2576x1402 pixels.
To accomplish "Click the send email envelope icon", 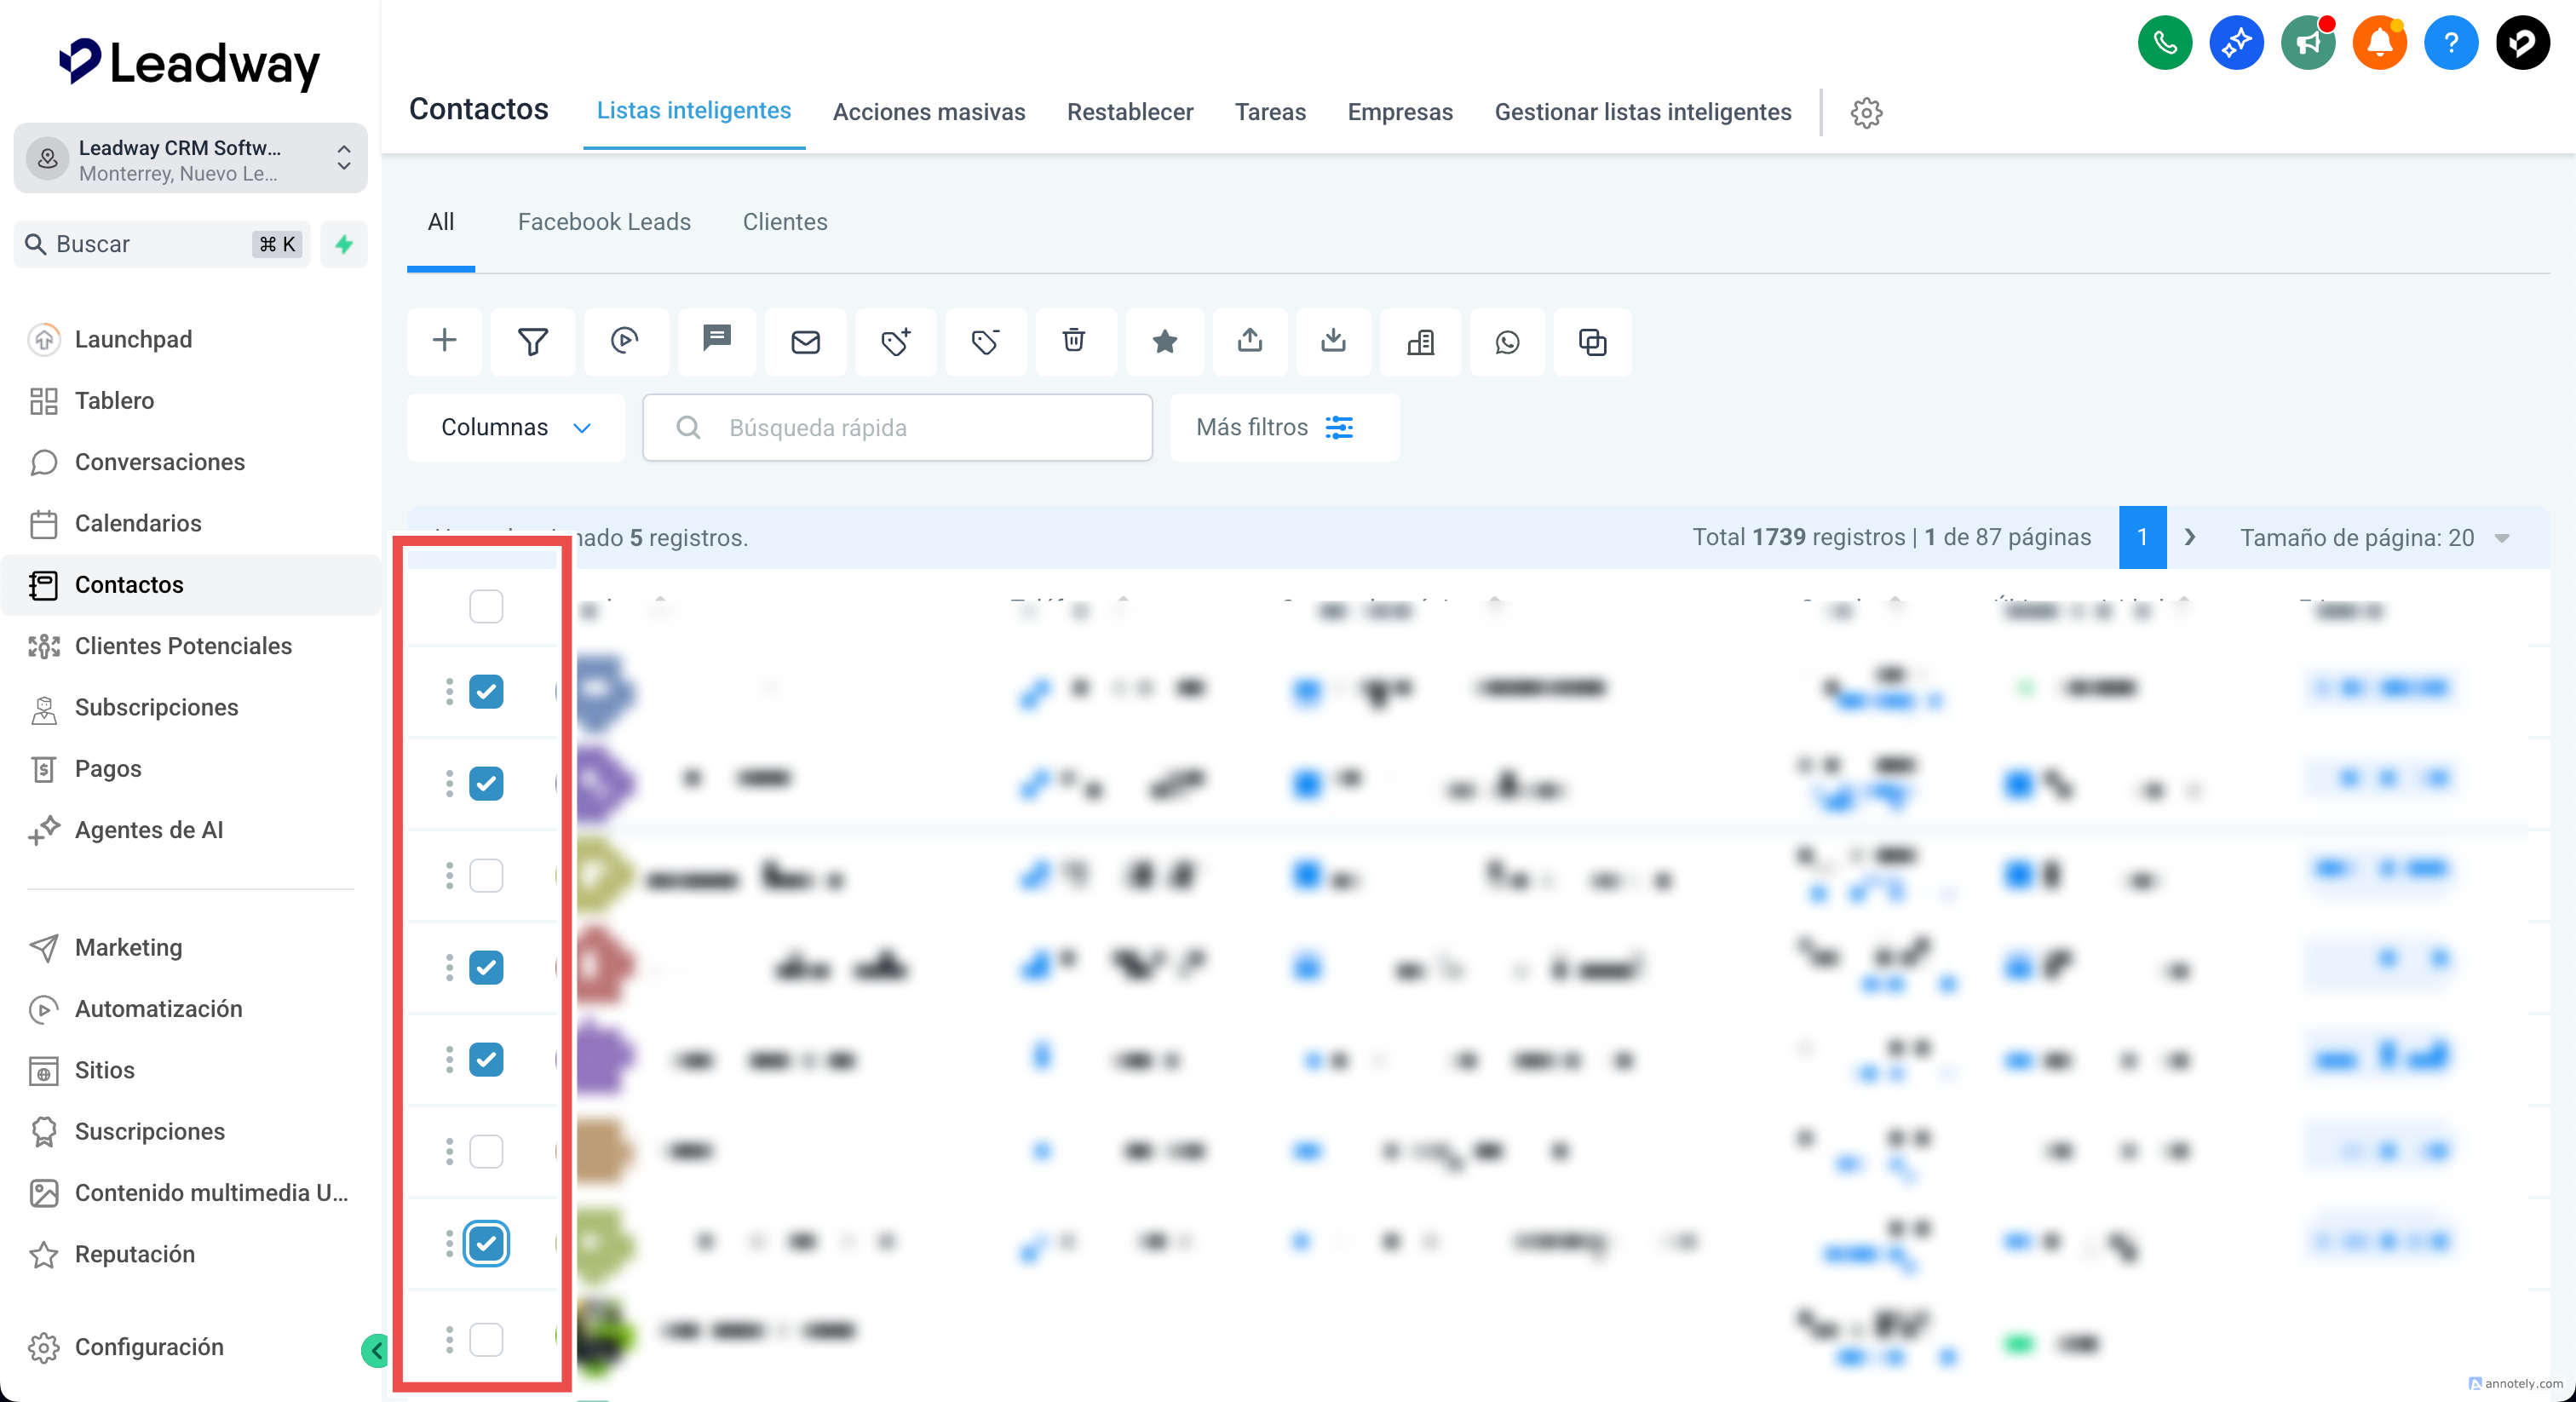I will 805,341.
